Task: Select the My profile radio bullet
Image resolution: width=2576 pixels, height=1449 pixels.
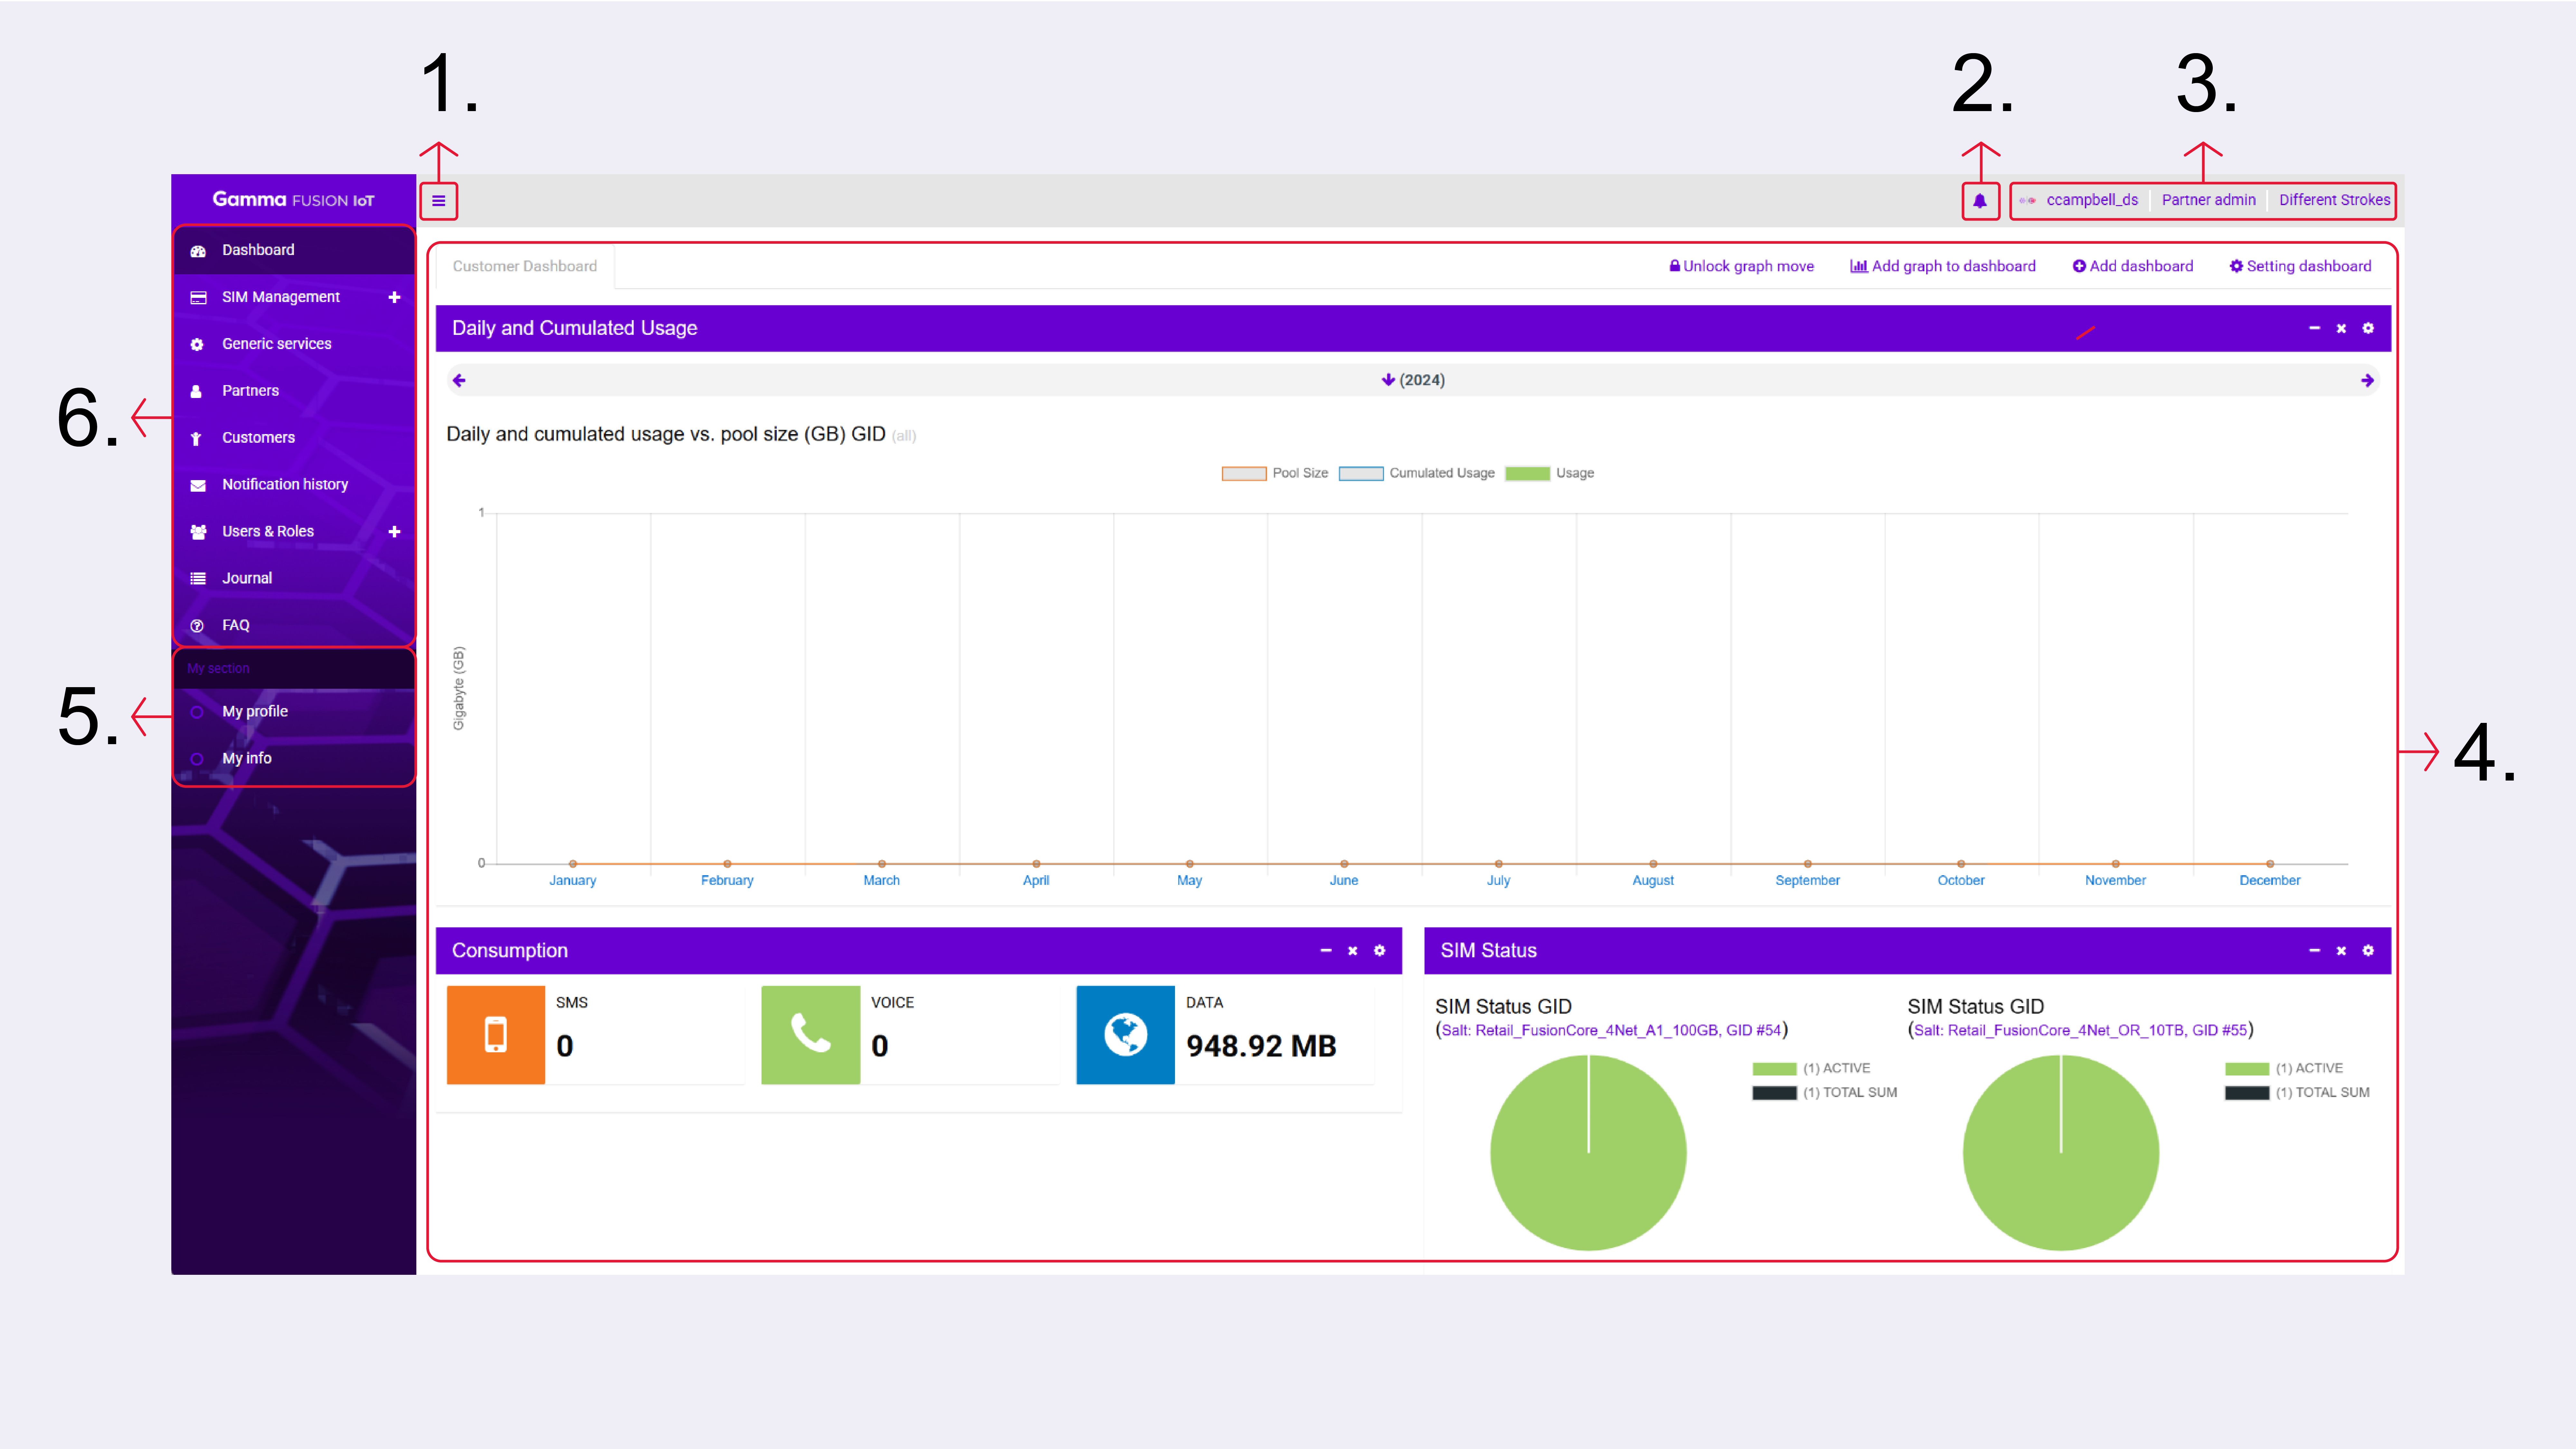Action: tap(197, 713)
